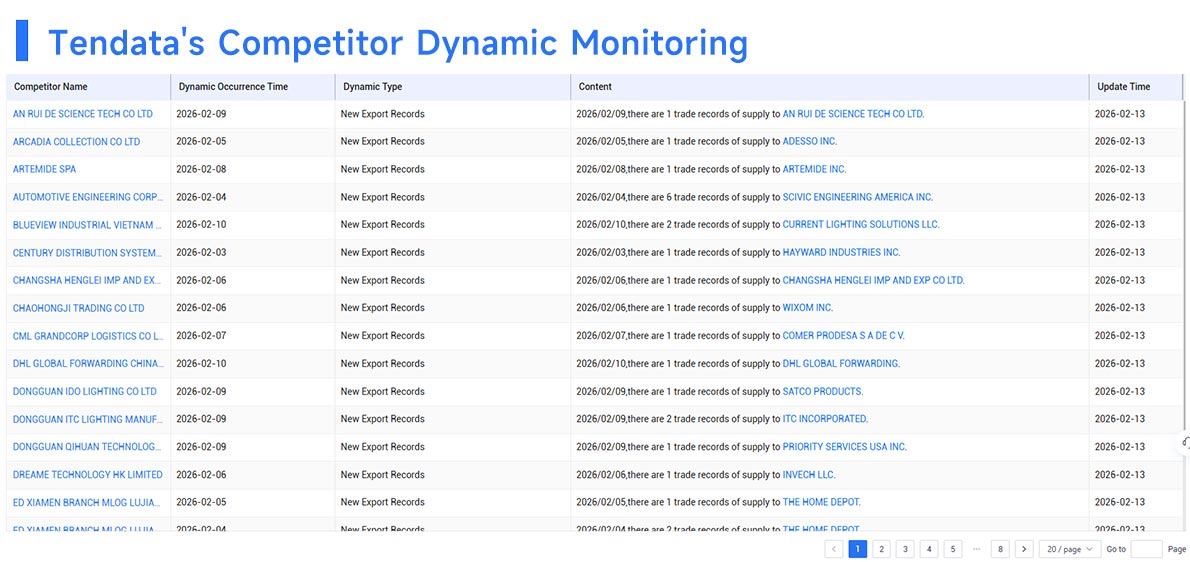The image size is (1190, 562).
Task: Open page 3 of results
Action: [905, 548]
